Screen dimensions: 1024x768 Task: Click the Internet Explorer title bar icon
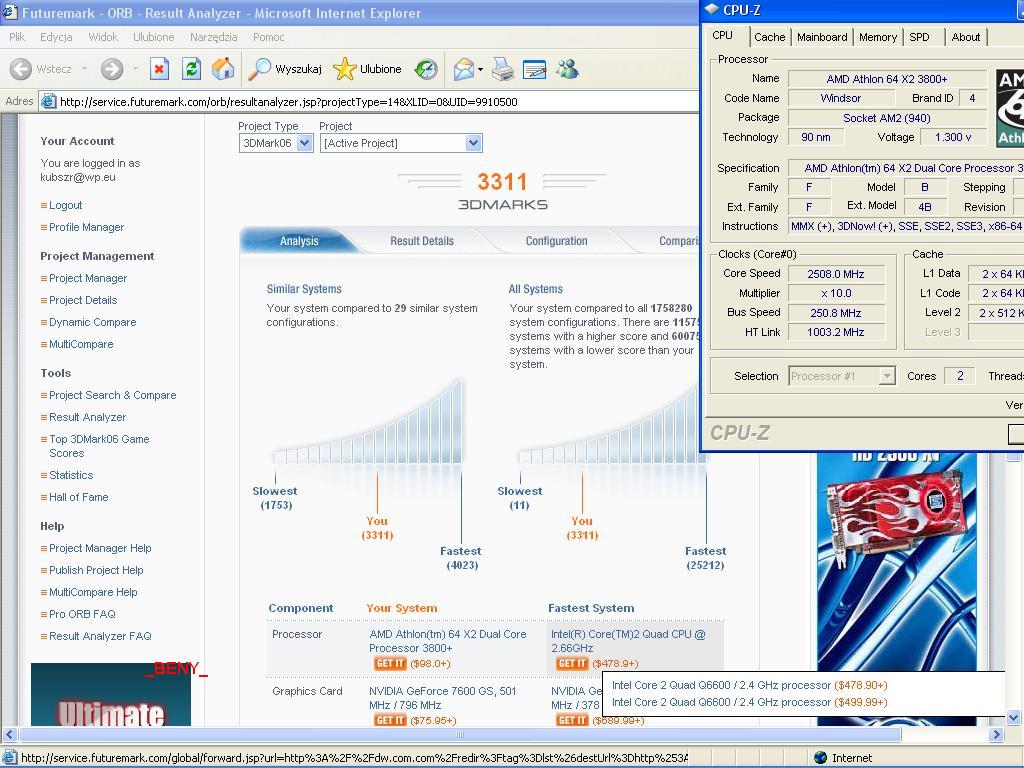click(10, 12)
